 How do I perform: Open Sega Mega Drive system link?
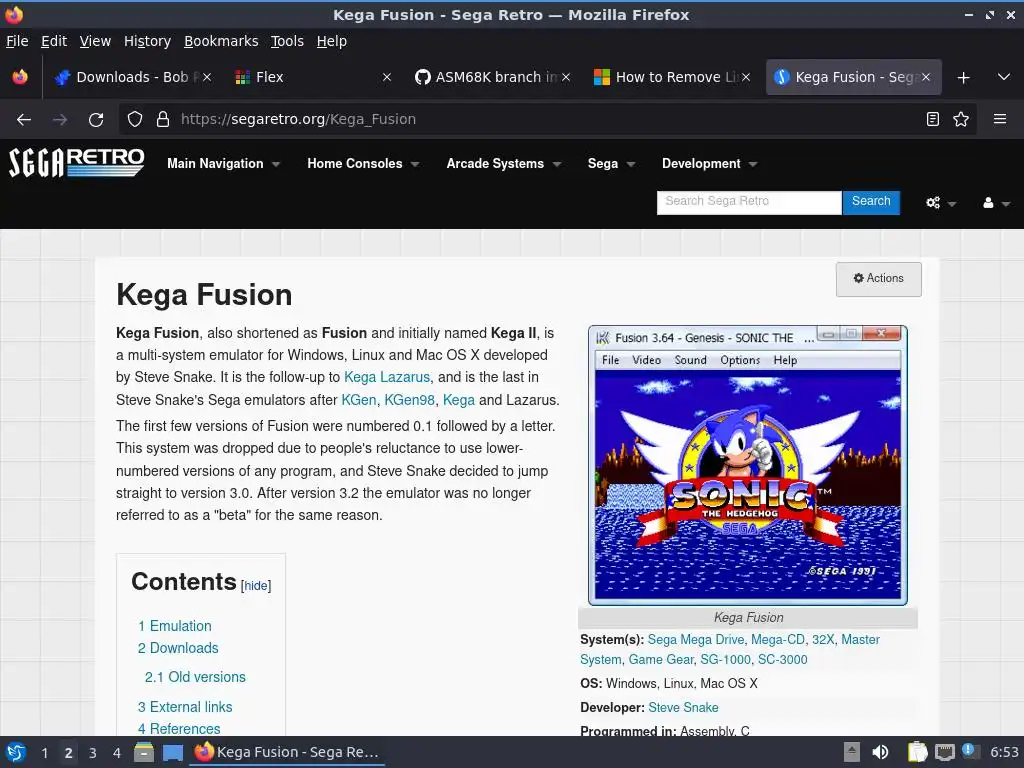[x=696, y=640]
